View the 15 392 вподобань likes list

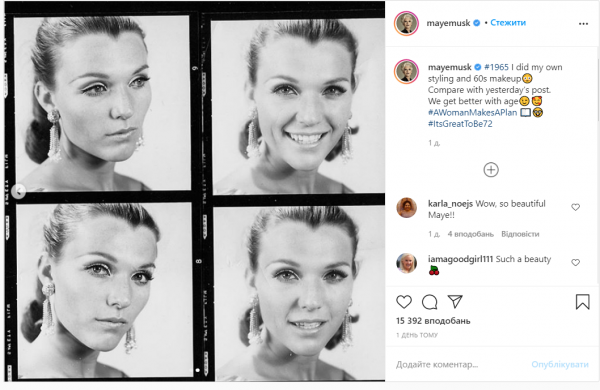click(x=433, y=321)
